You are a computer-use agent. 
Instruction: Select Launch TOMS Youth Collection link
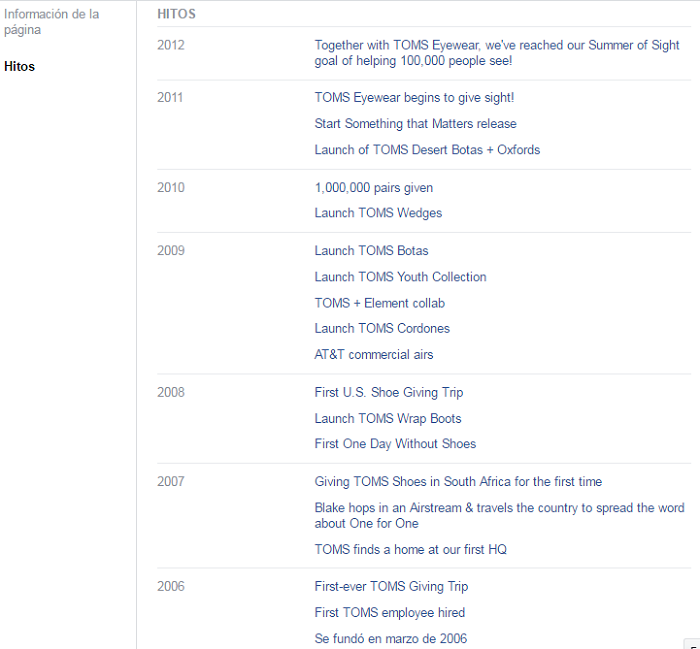(400, 277)
